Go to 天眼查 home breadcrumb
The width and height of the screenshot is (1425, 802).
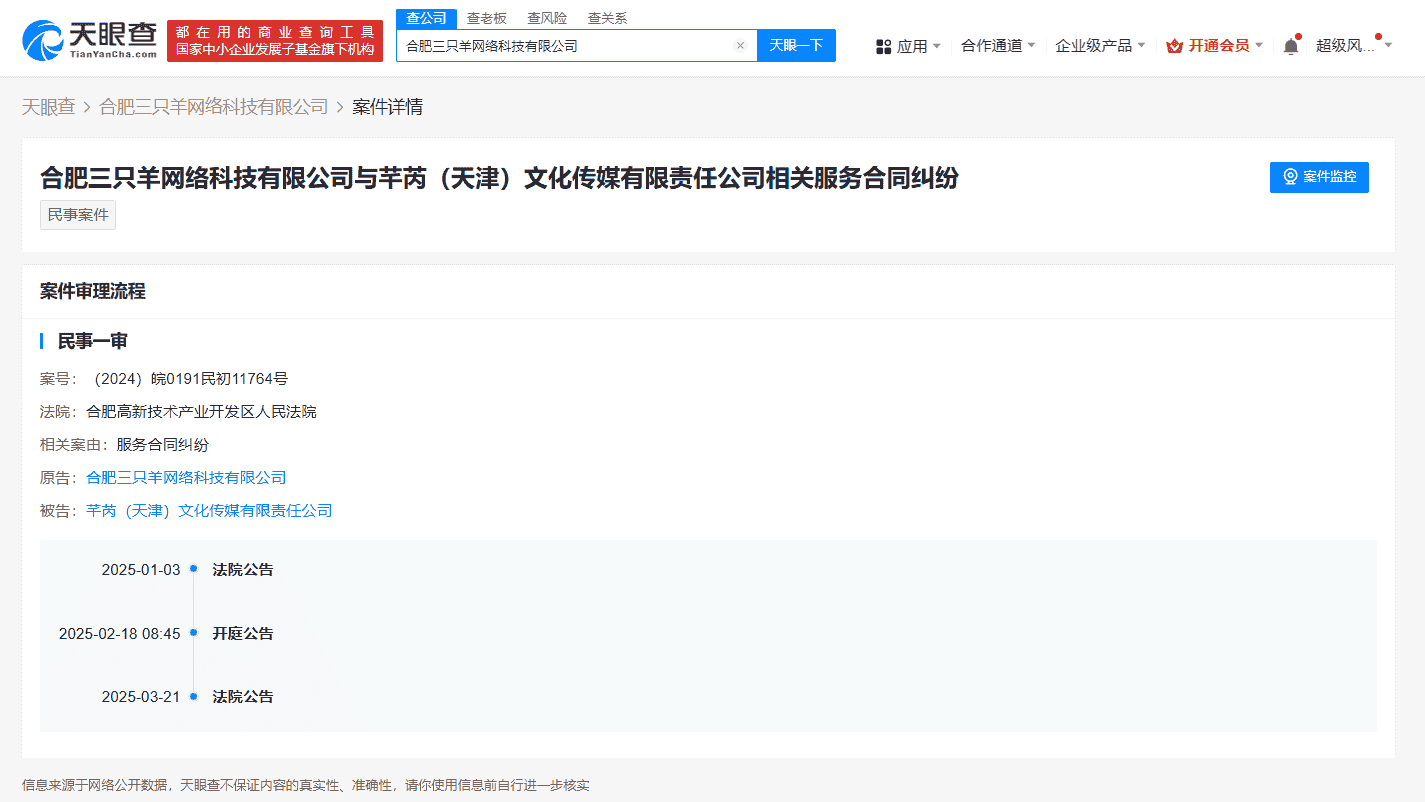pos(49,107)
